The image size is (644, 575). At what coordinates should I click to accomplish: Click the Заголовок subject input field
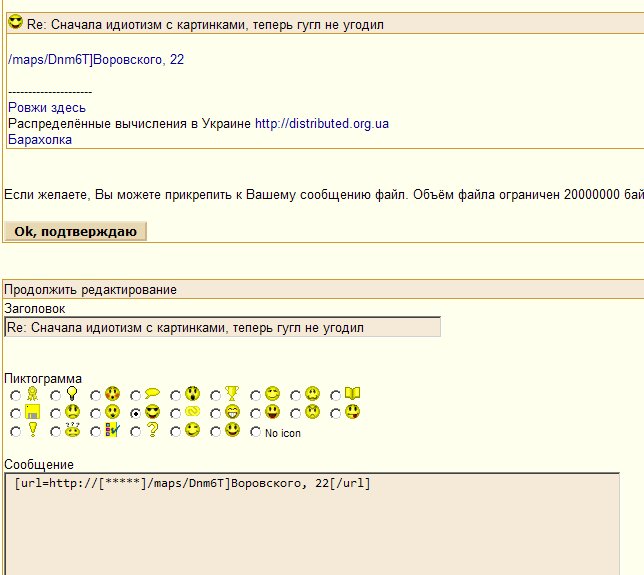click(x=222, y=327)
